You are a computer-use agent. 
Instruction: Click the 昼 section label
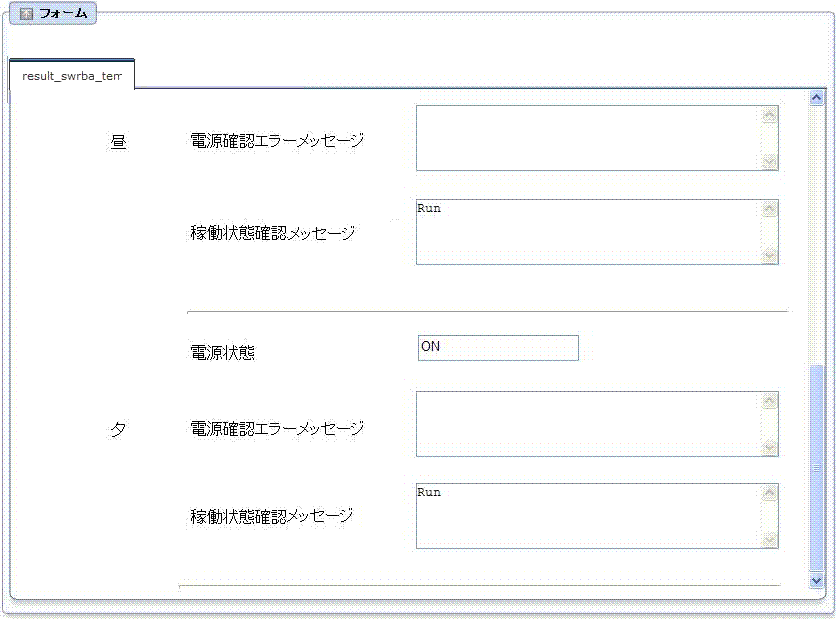point(118,141)
